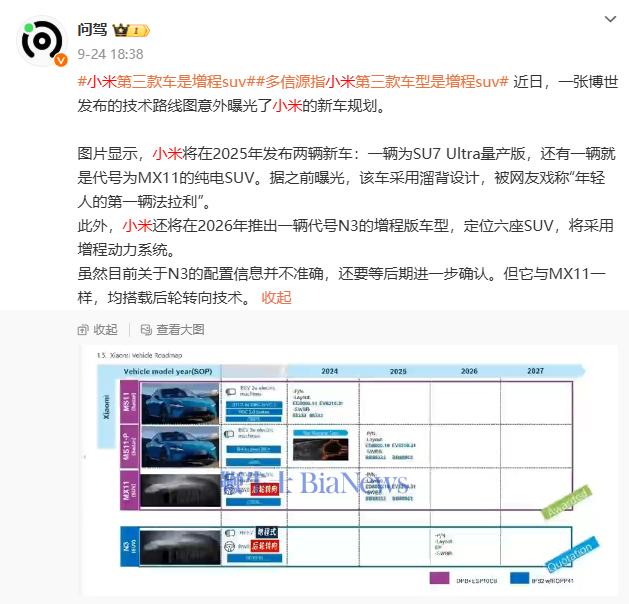Click 小米 link before 还将在2026年
Image resolution: width=629 pixels, height=604 pixels.
click(137, 225)
